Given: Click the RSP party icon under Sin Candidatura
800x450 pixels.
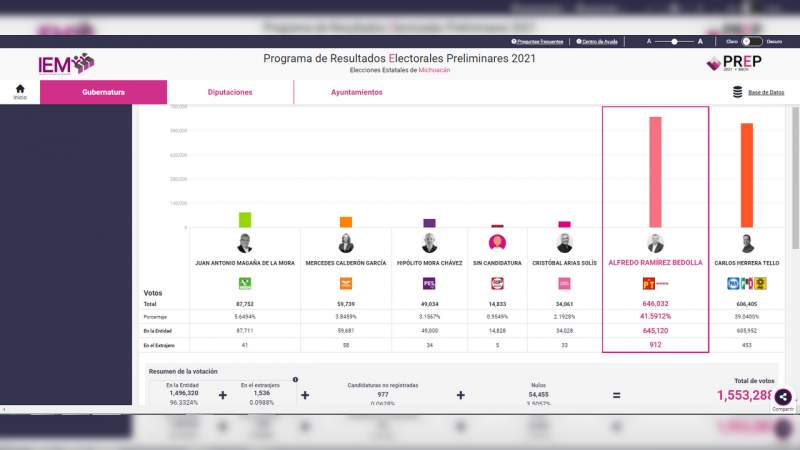Looking at the screenshot, I should pyautogui.click(x=497, y=283).
